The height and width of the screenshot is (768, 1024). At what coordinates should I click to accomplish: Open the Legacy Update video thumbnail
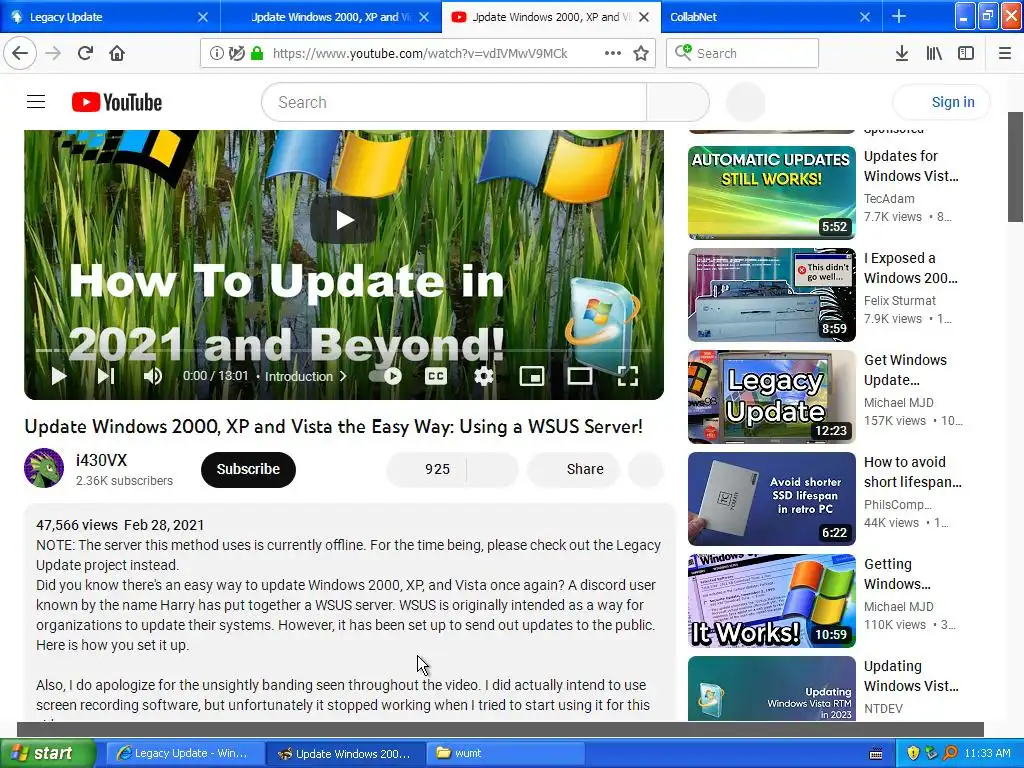coord(771,396)
